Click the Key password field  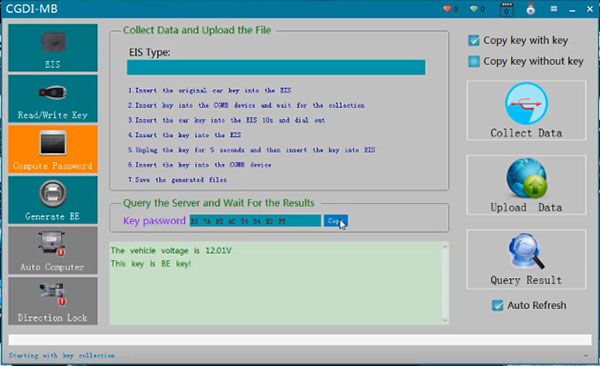tap(255, 221)
